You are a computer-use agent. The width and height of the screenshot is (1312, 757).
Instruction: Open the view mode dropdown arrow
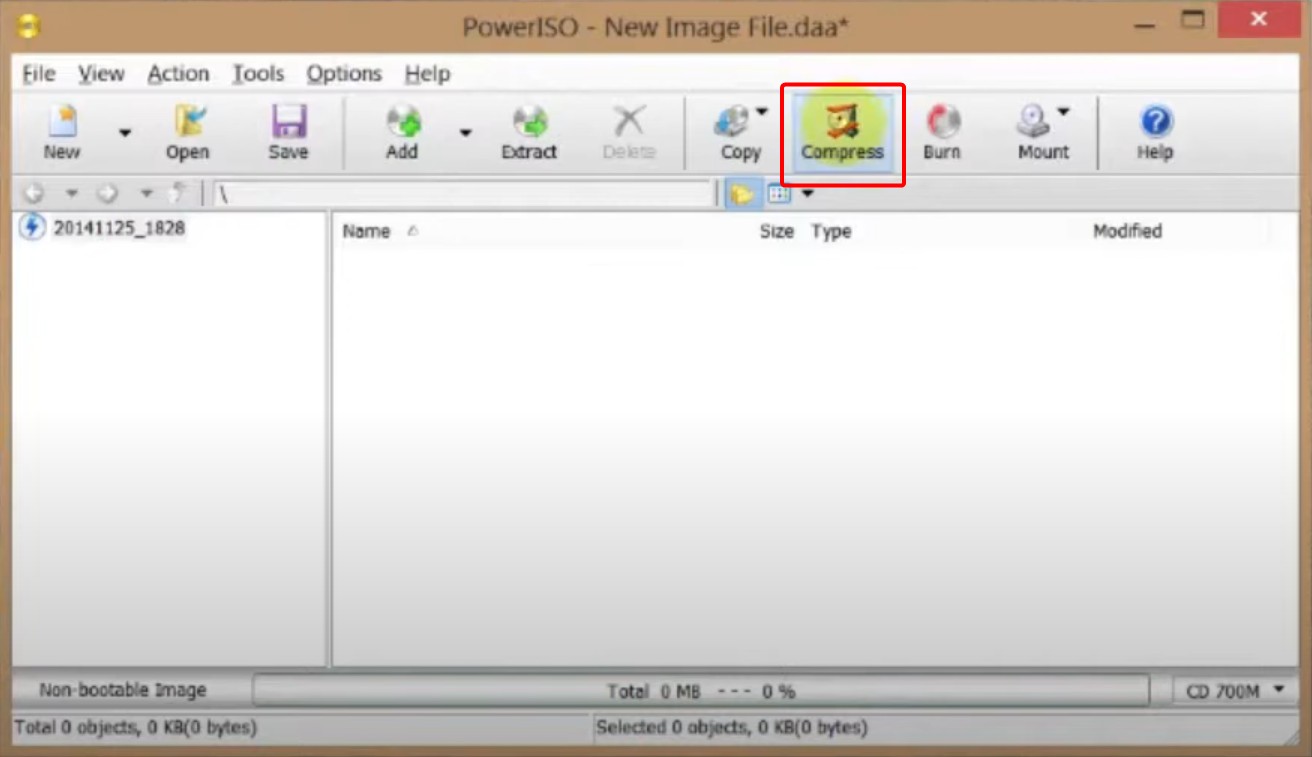tap(808, 194)
